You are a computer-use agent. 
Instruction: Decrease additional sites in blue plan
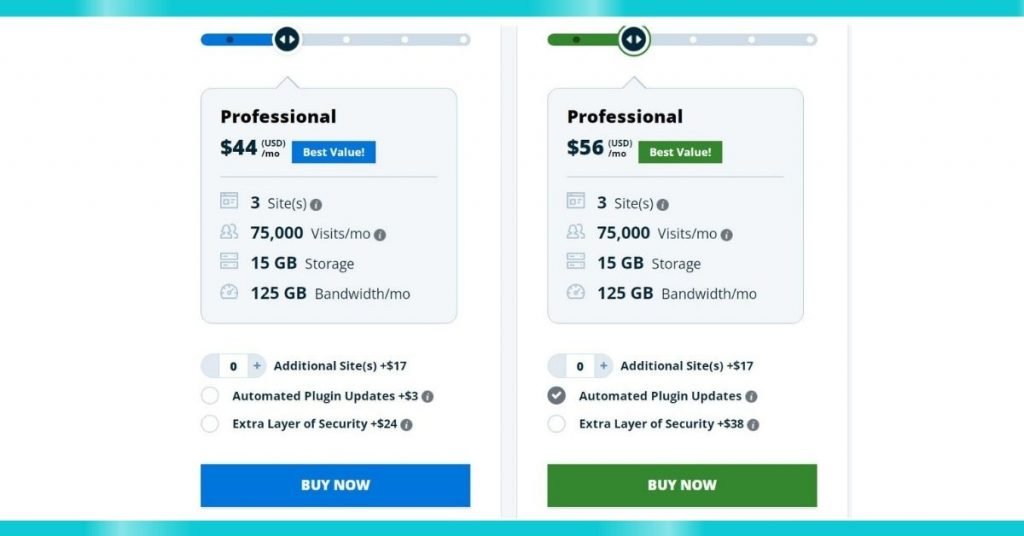210,366
